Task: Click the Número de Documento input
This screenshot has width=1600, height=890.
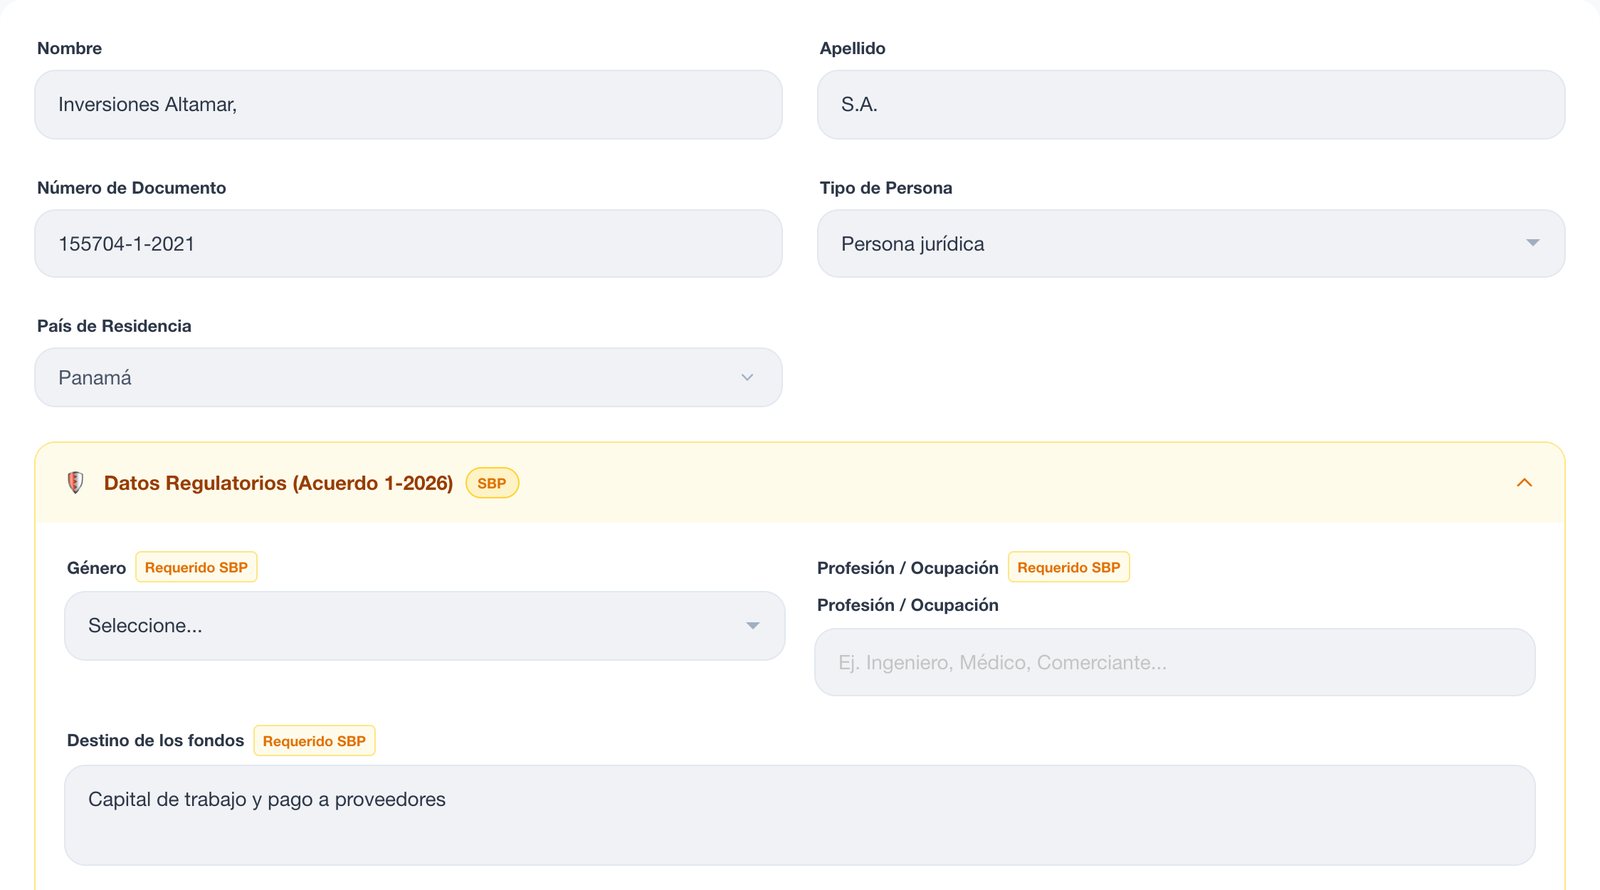Action: coord(408,244)
